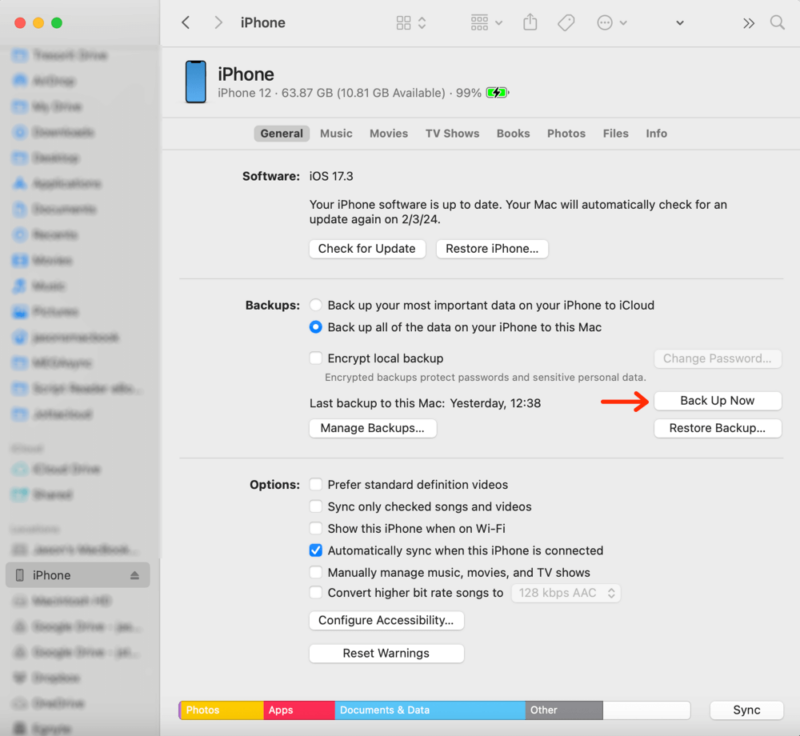Click the iPhone window title

(263, 23)
